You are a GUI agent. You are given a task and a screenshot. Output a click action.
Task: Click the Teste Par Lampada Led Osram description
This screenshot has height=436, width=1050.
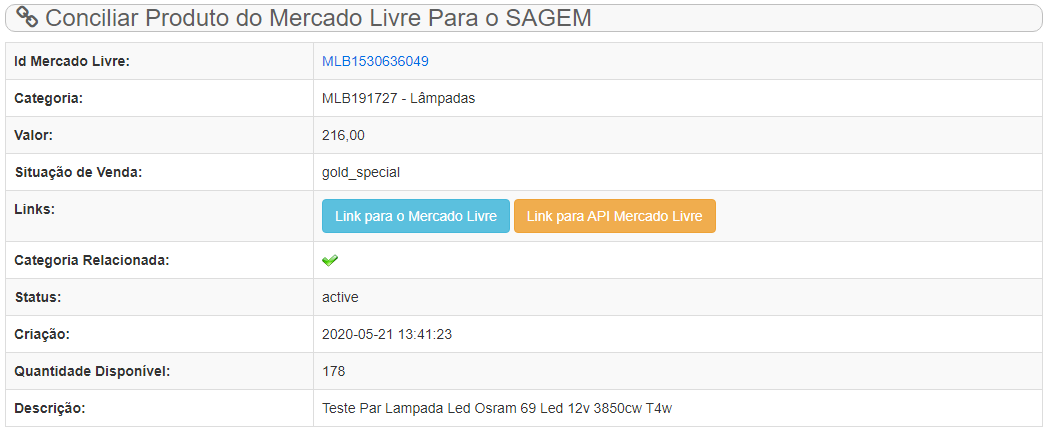coord(497,408)
